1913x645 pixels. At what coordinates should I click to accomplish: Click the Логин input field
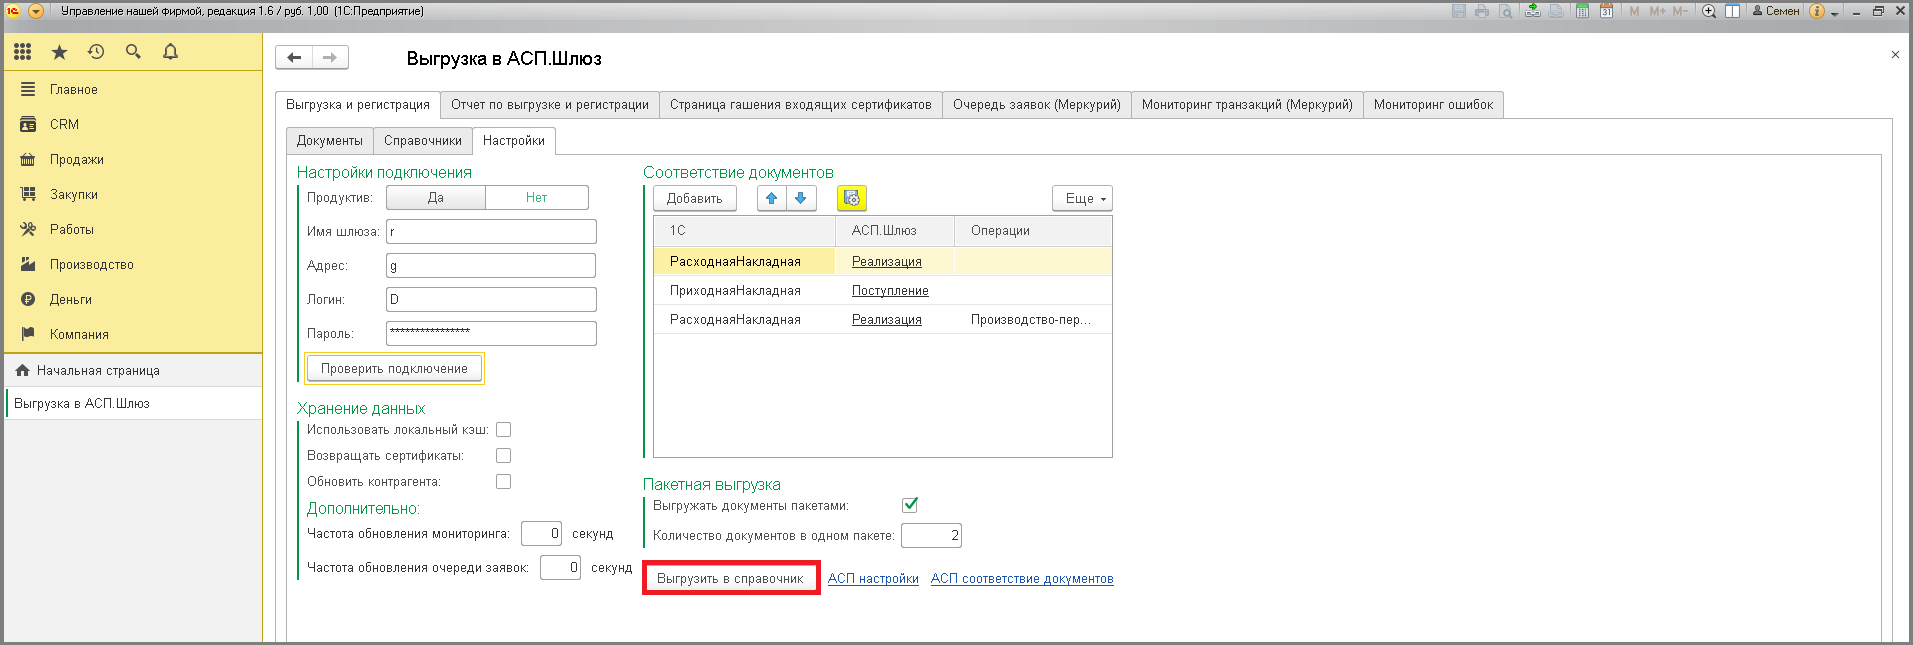(491, 300)
